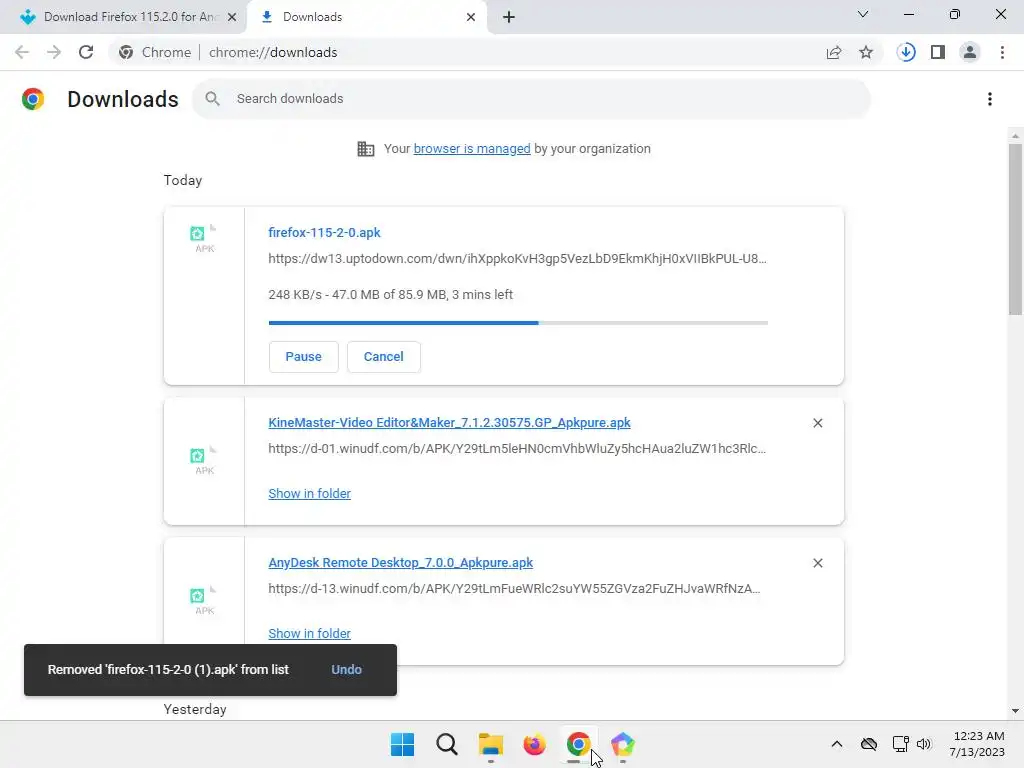The image size is (1024, 768).
Task: Remove KineMaster download from list
Action: [817, 423]
